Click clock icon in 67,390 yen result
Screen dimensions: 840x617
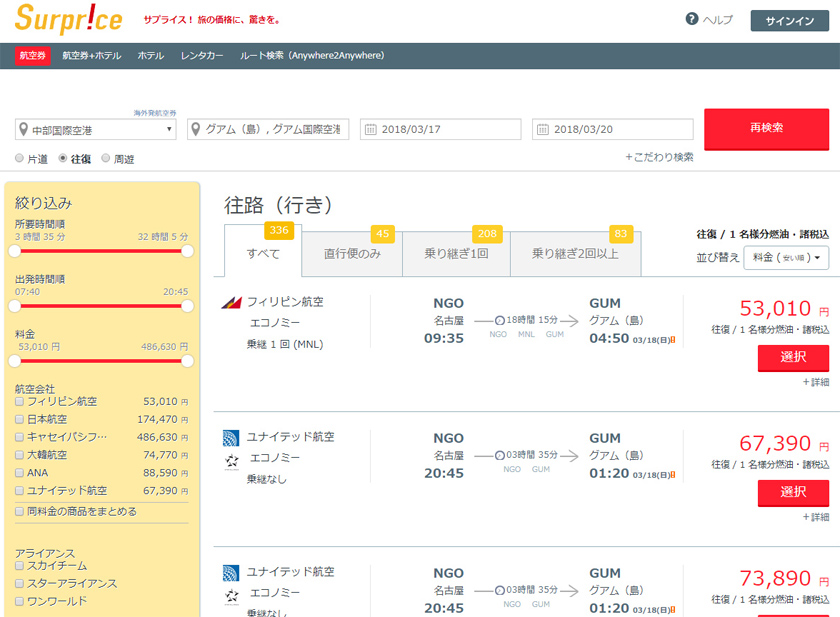(x=499, y=455)
